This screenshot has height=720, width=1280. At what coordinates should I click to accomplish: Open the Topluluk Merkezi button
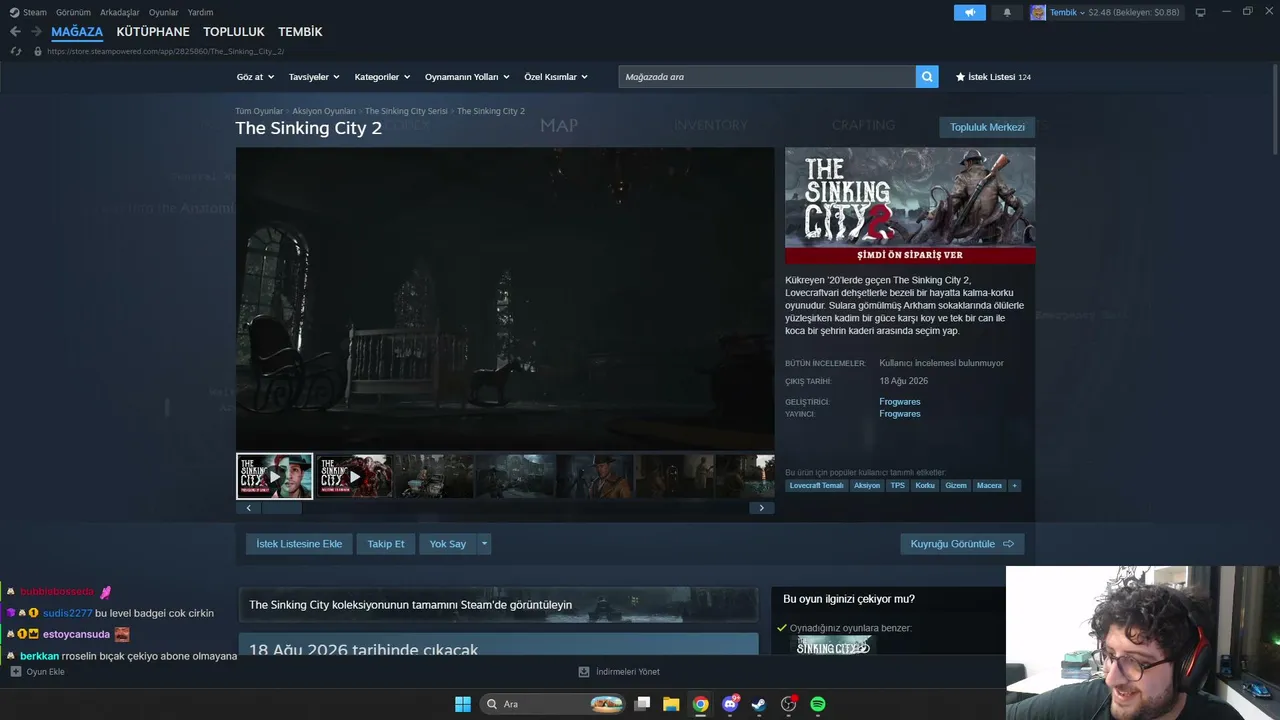coord(987,127)
